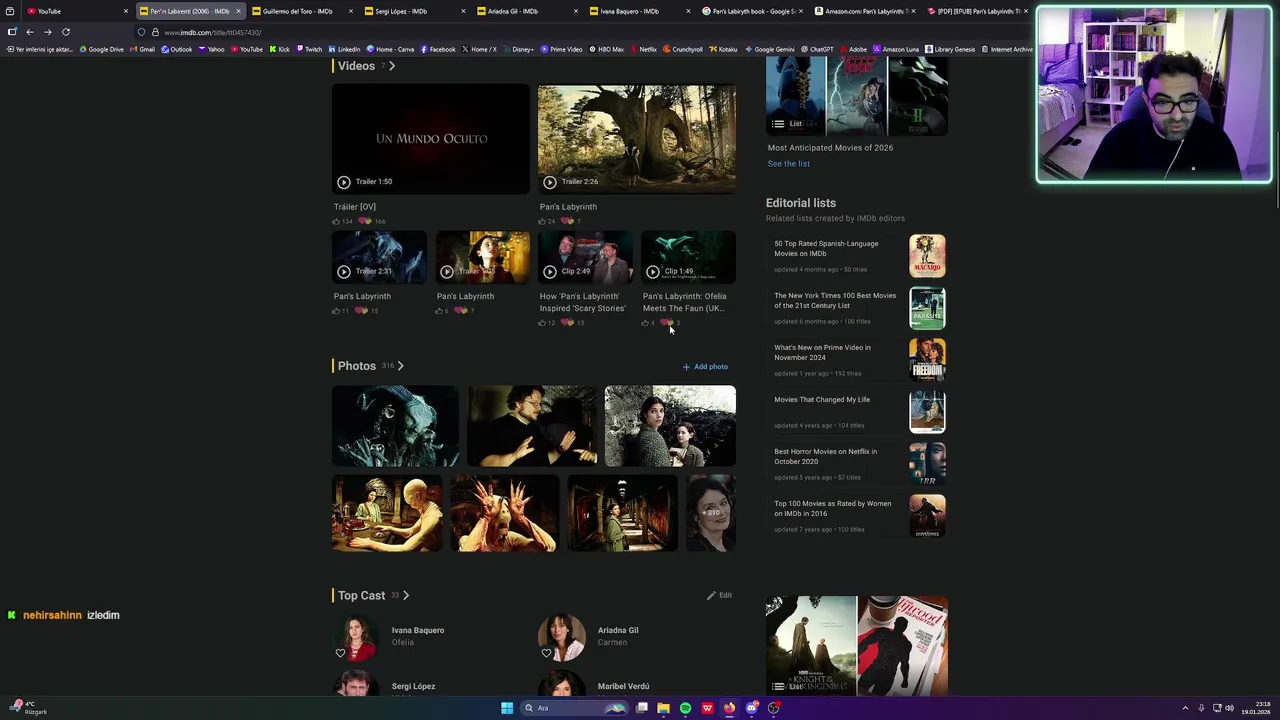Like the Tráiler [OV] video

pyautogui.click(x=338, y=221)
